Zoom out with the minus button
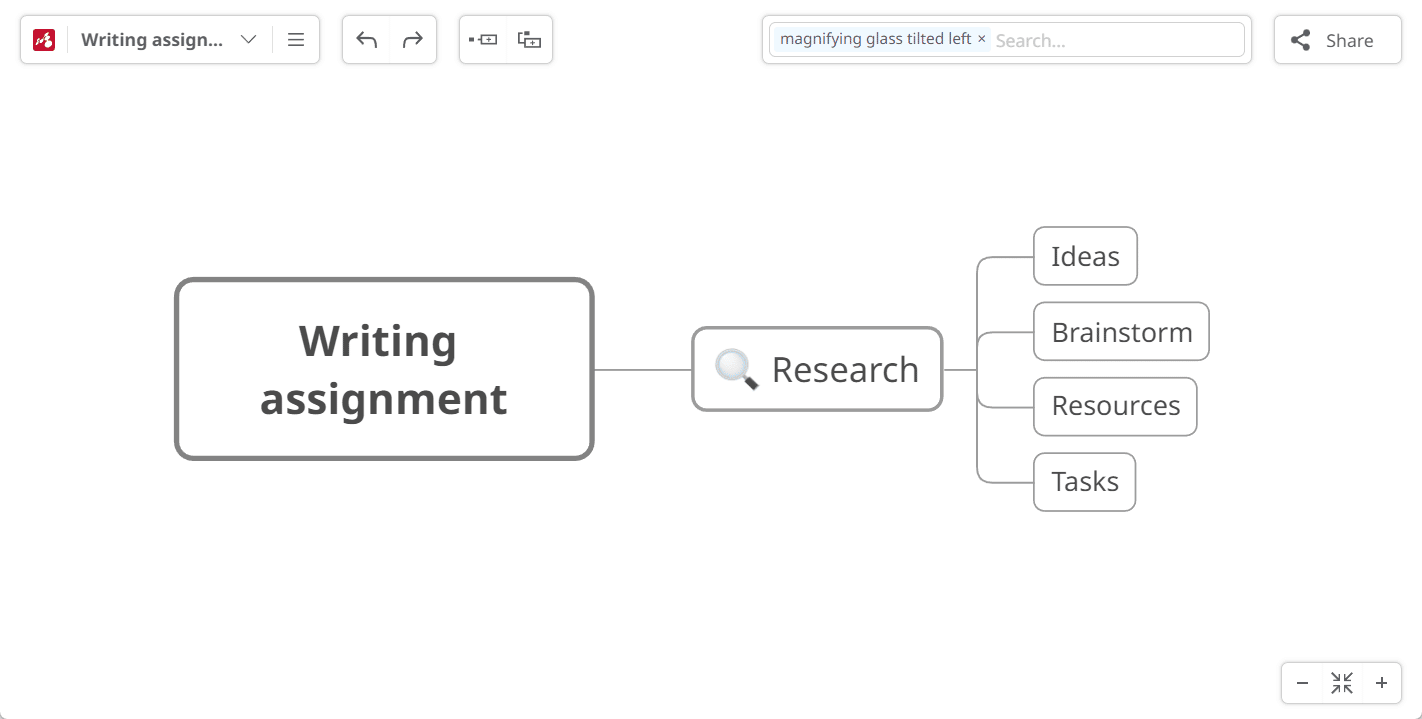Screen dimensions: 1422x719 coord(1302,683)
